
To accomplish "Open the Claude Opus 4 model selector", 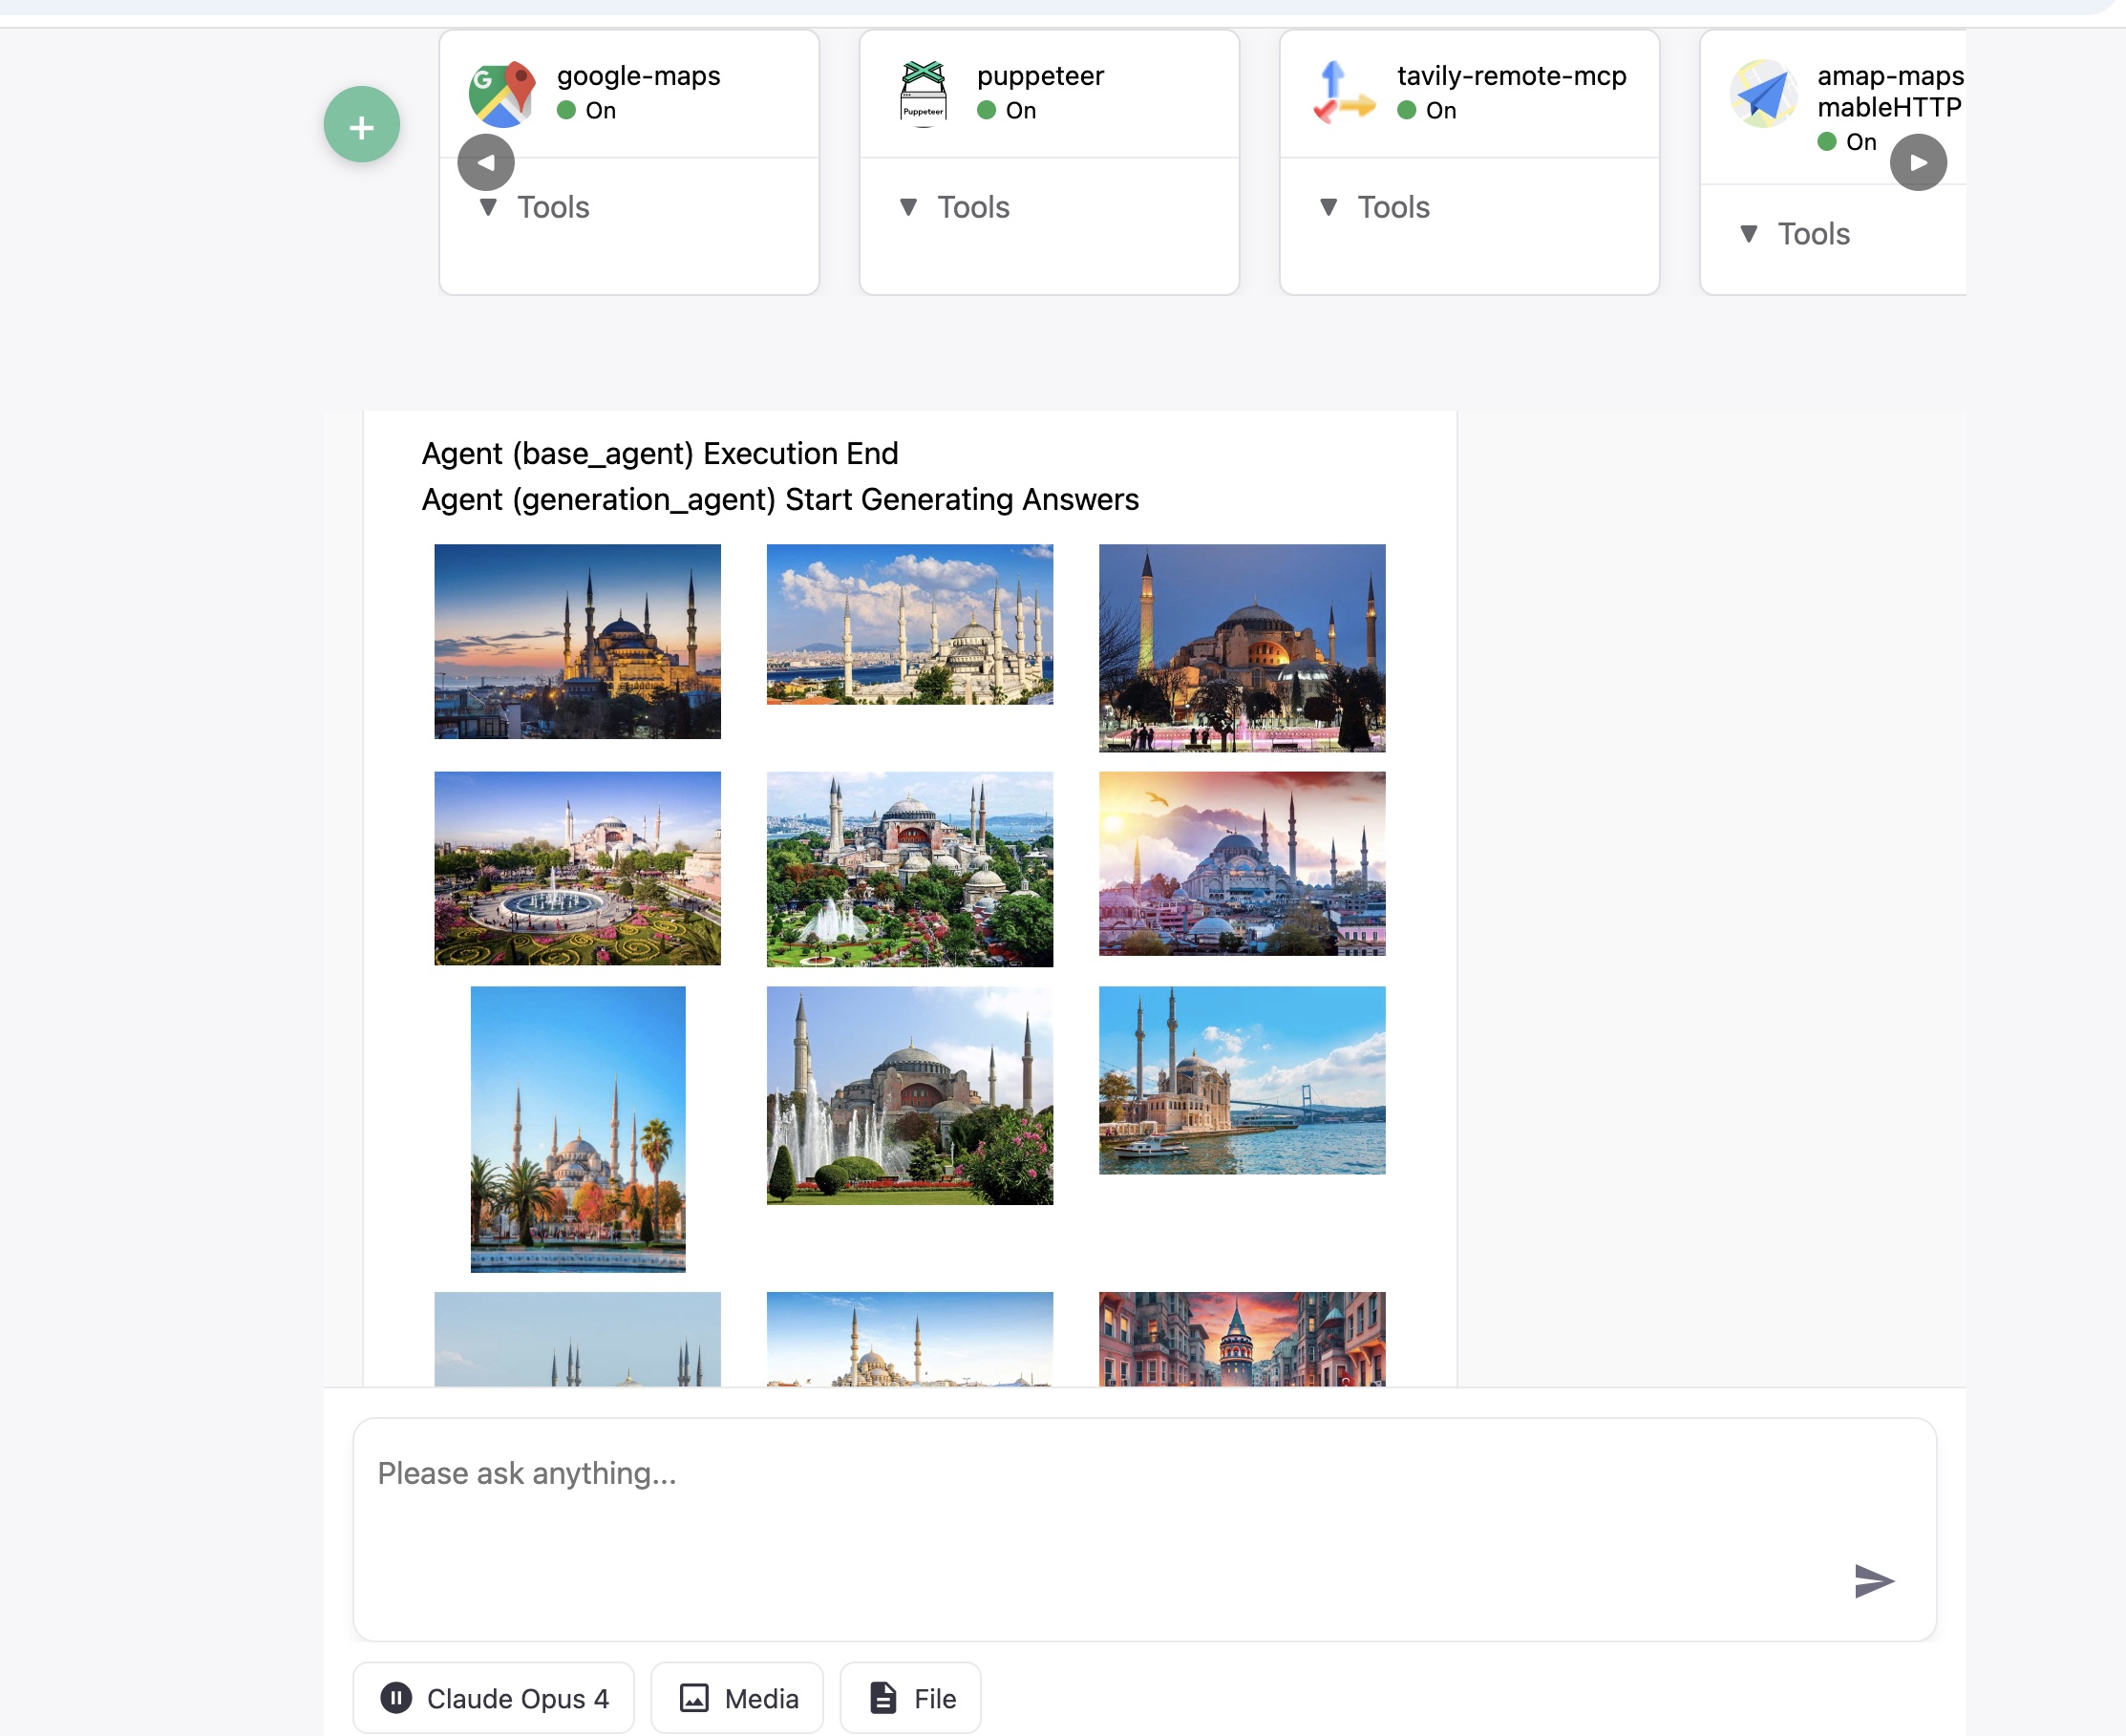I will tap(494, 1698).
